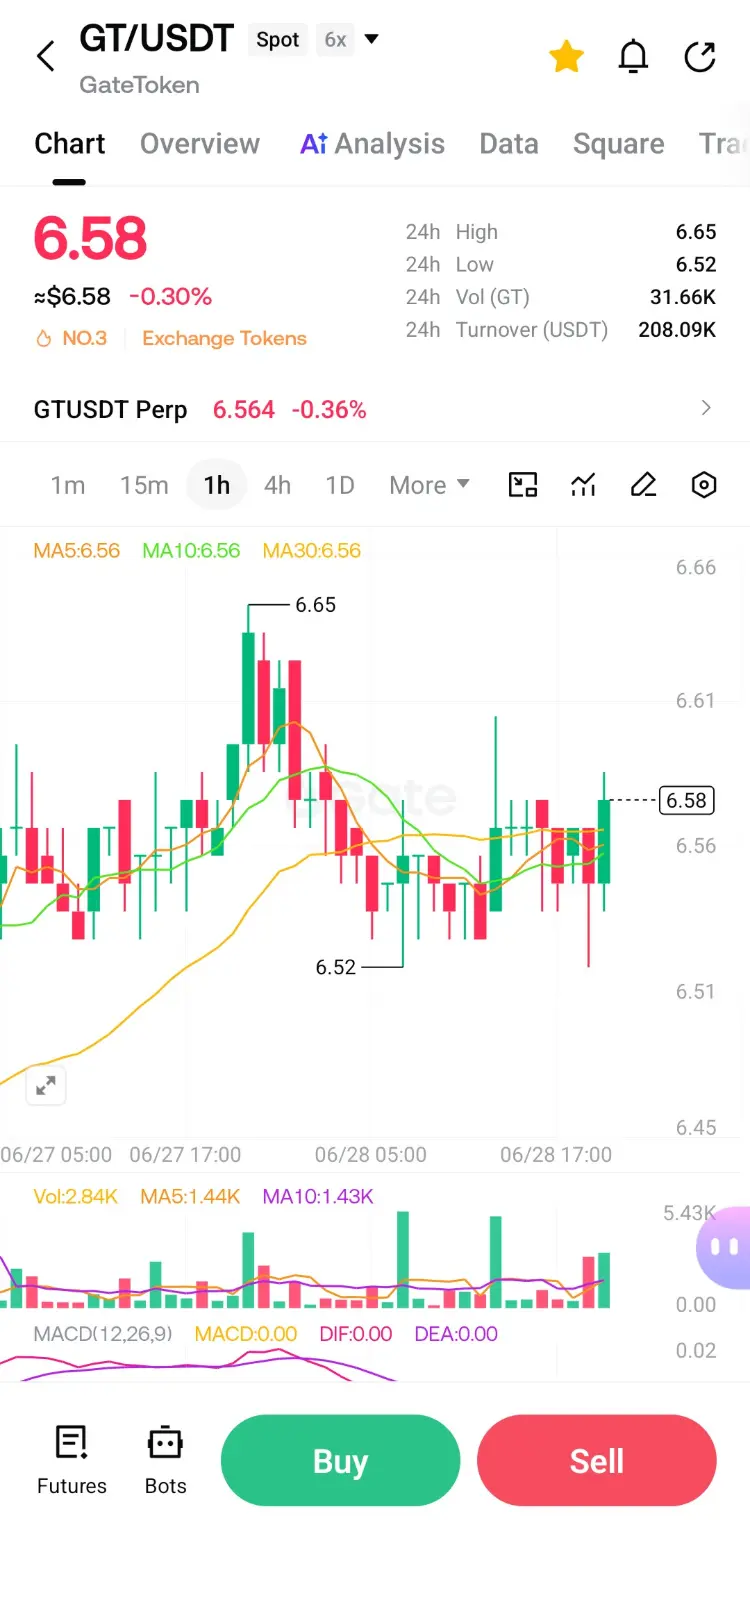Open the AI Analysis tab
The height and width of the screenshot is (1623, 750).
tap(372, 144)
